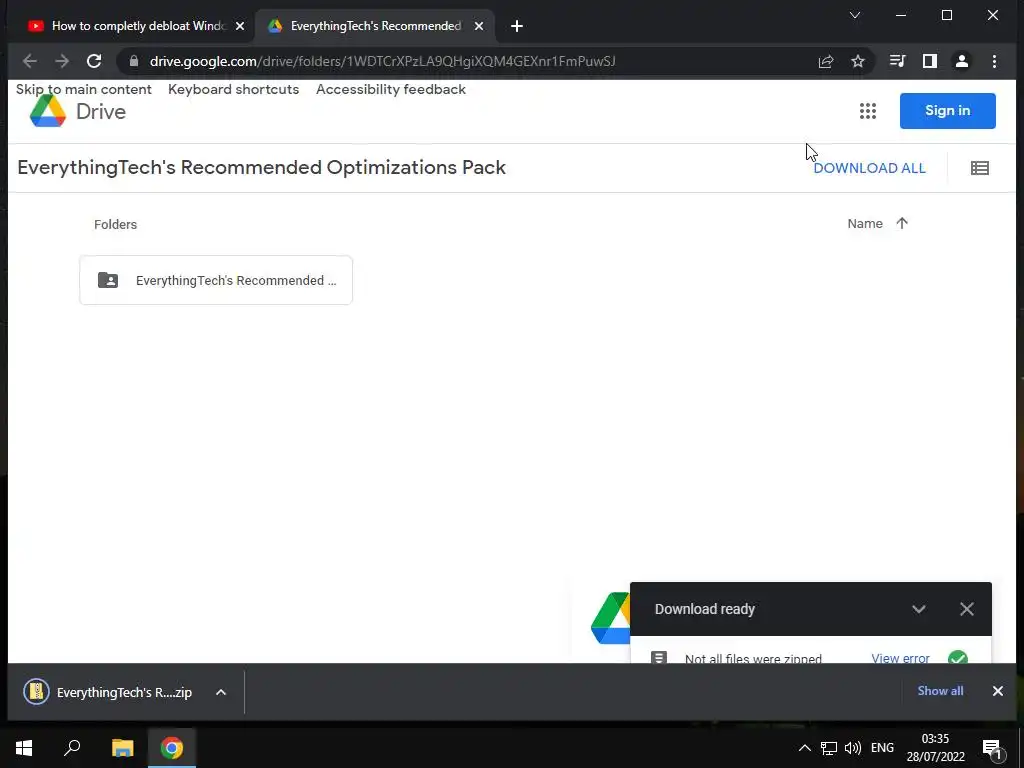The height and width of the screenshot is (768, 1024).
Task: Click the folder title EverythingTech's Recommended Optimizations Pack
Action: (261, 168)
